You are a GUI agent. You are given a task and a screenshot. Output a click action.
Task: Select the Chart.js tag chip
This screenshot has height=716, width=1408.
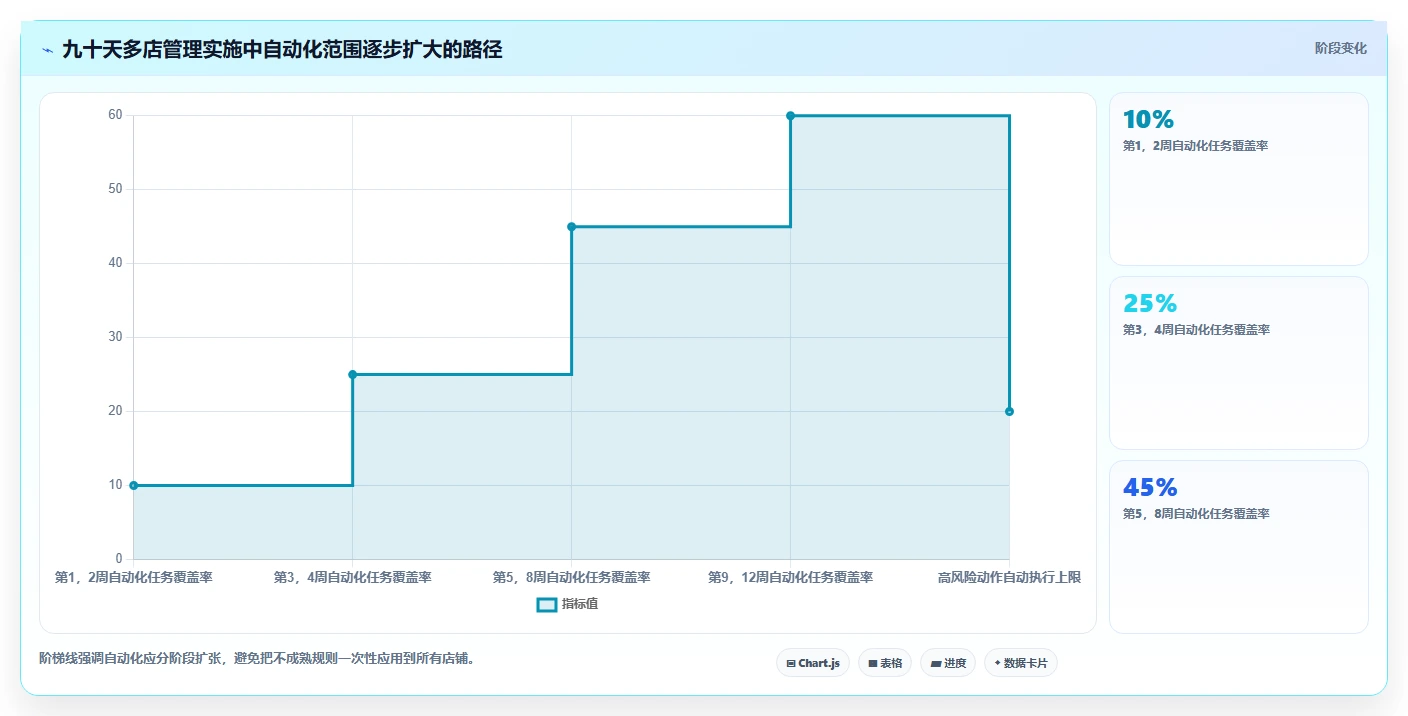pos(813,663)
